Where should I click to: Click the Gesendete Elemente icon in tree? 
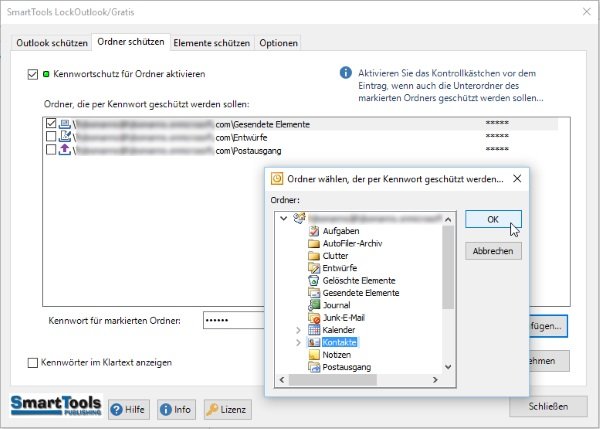pyautogui.click(x=314, y=293)
